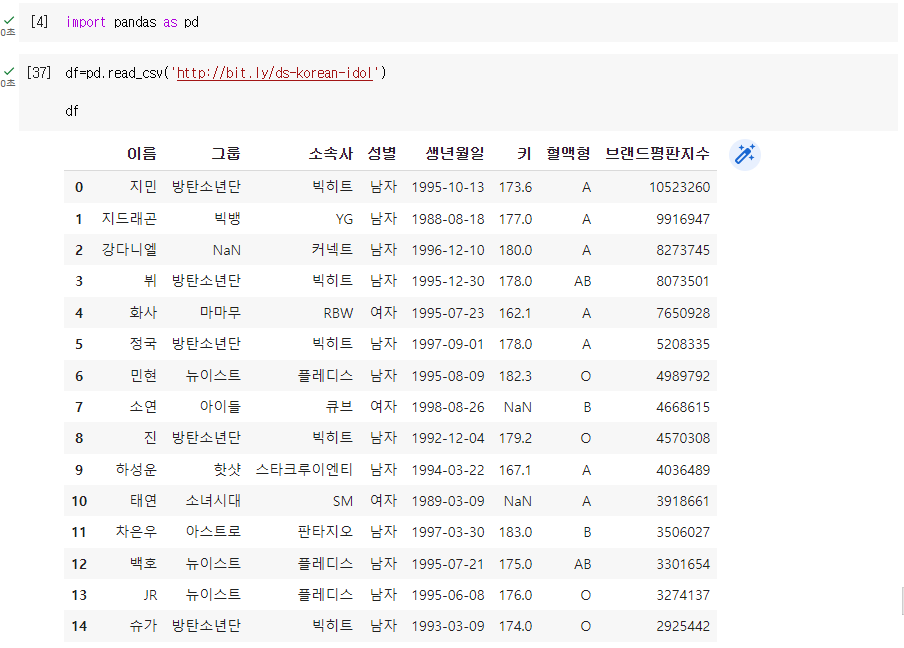Select the agency cell 큐브
Viewport: 904px width, 648px height.
point(339,406)
